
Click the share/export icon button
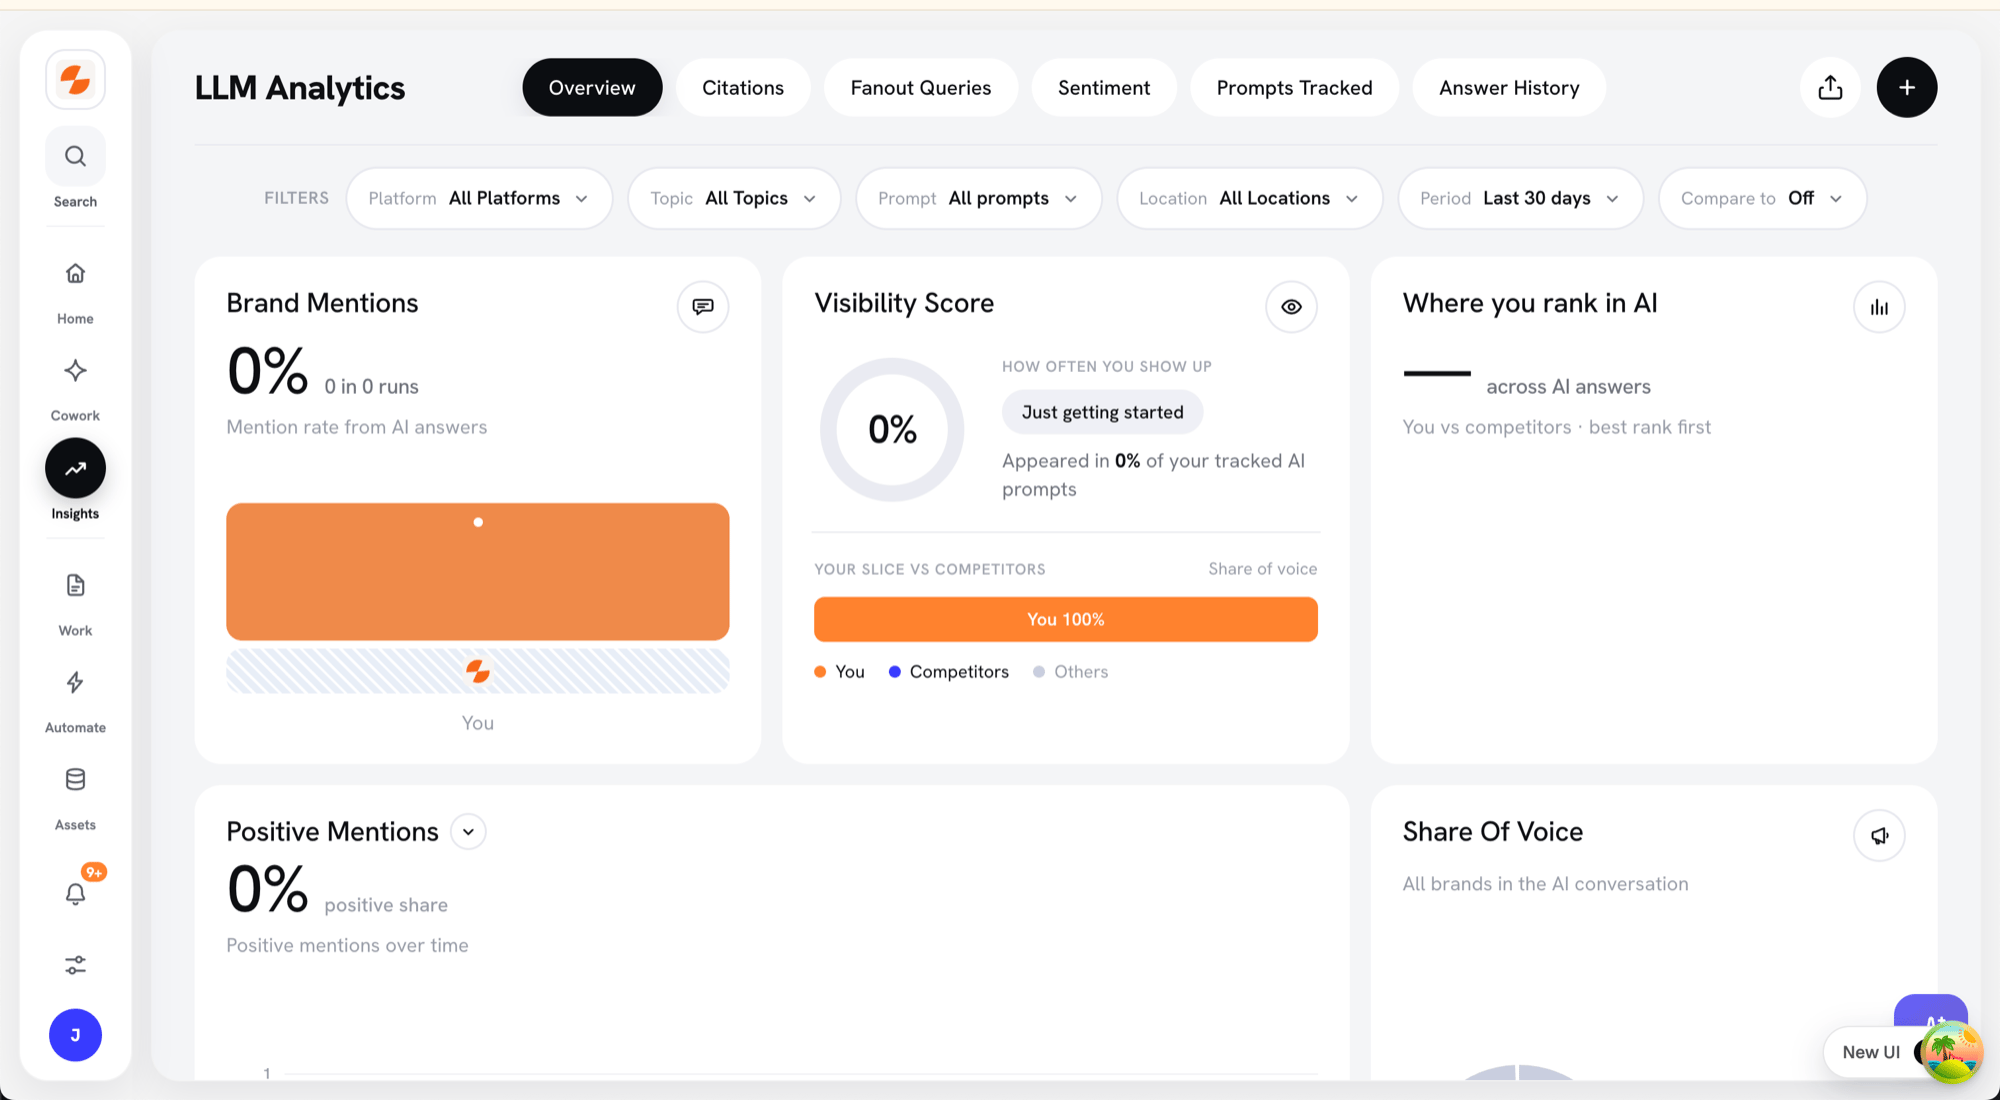1830,88
